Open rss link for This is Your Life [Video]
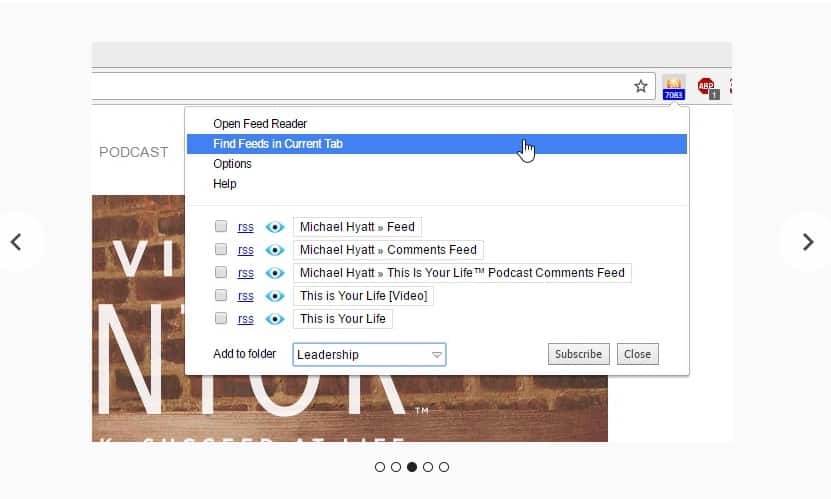Screen dimensions: 831x499 (x=245, y=296)
